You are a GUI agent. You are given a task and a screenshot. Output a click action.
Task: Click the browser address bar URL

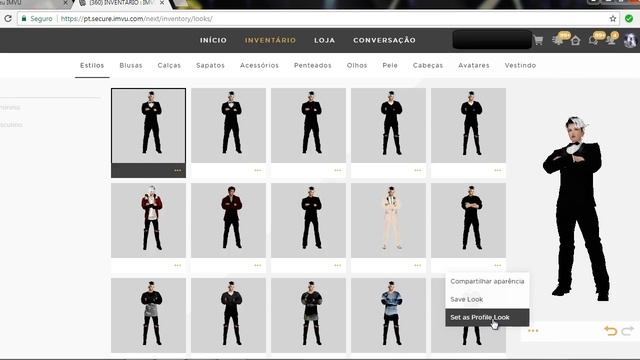pyautogui.click(x=136, y=19)
